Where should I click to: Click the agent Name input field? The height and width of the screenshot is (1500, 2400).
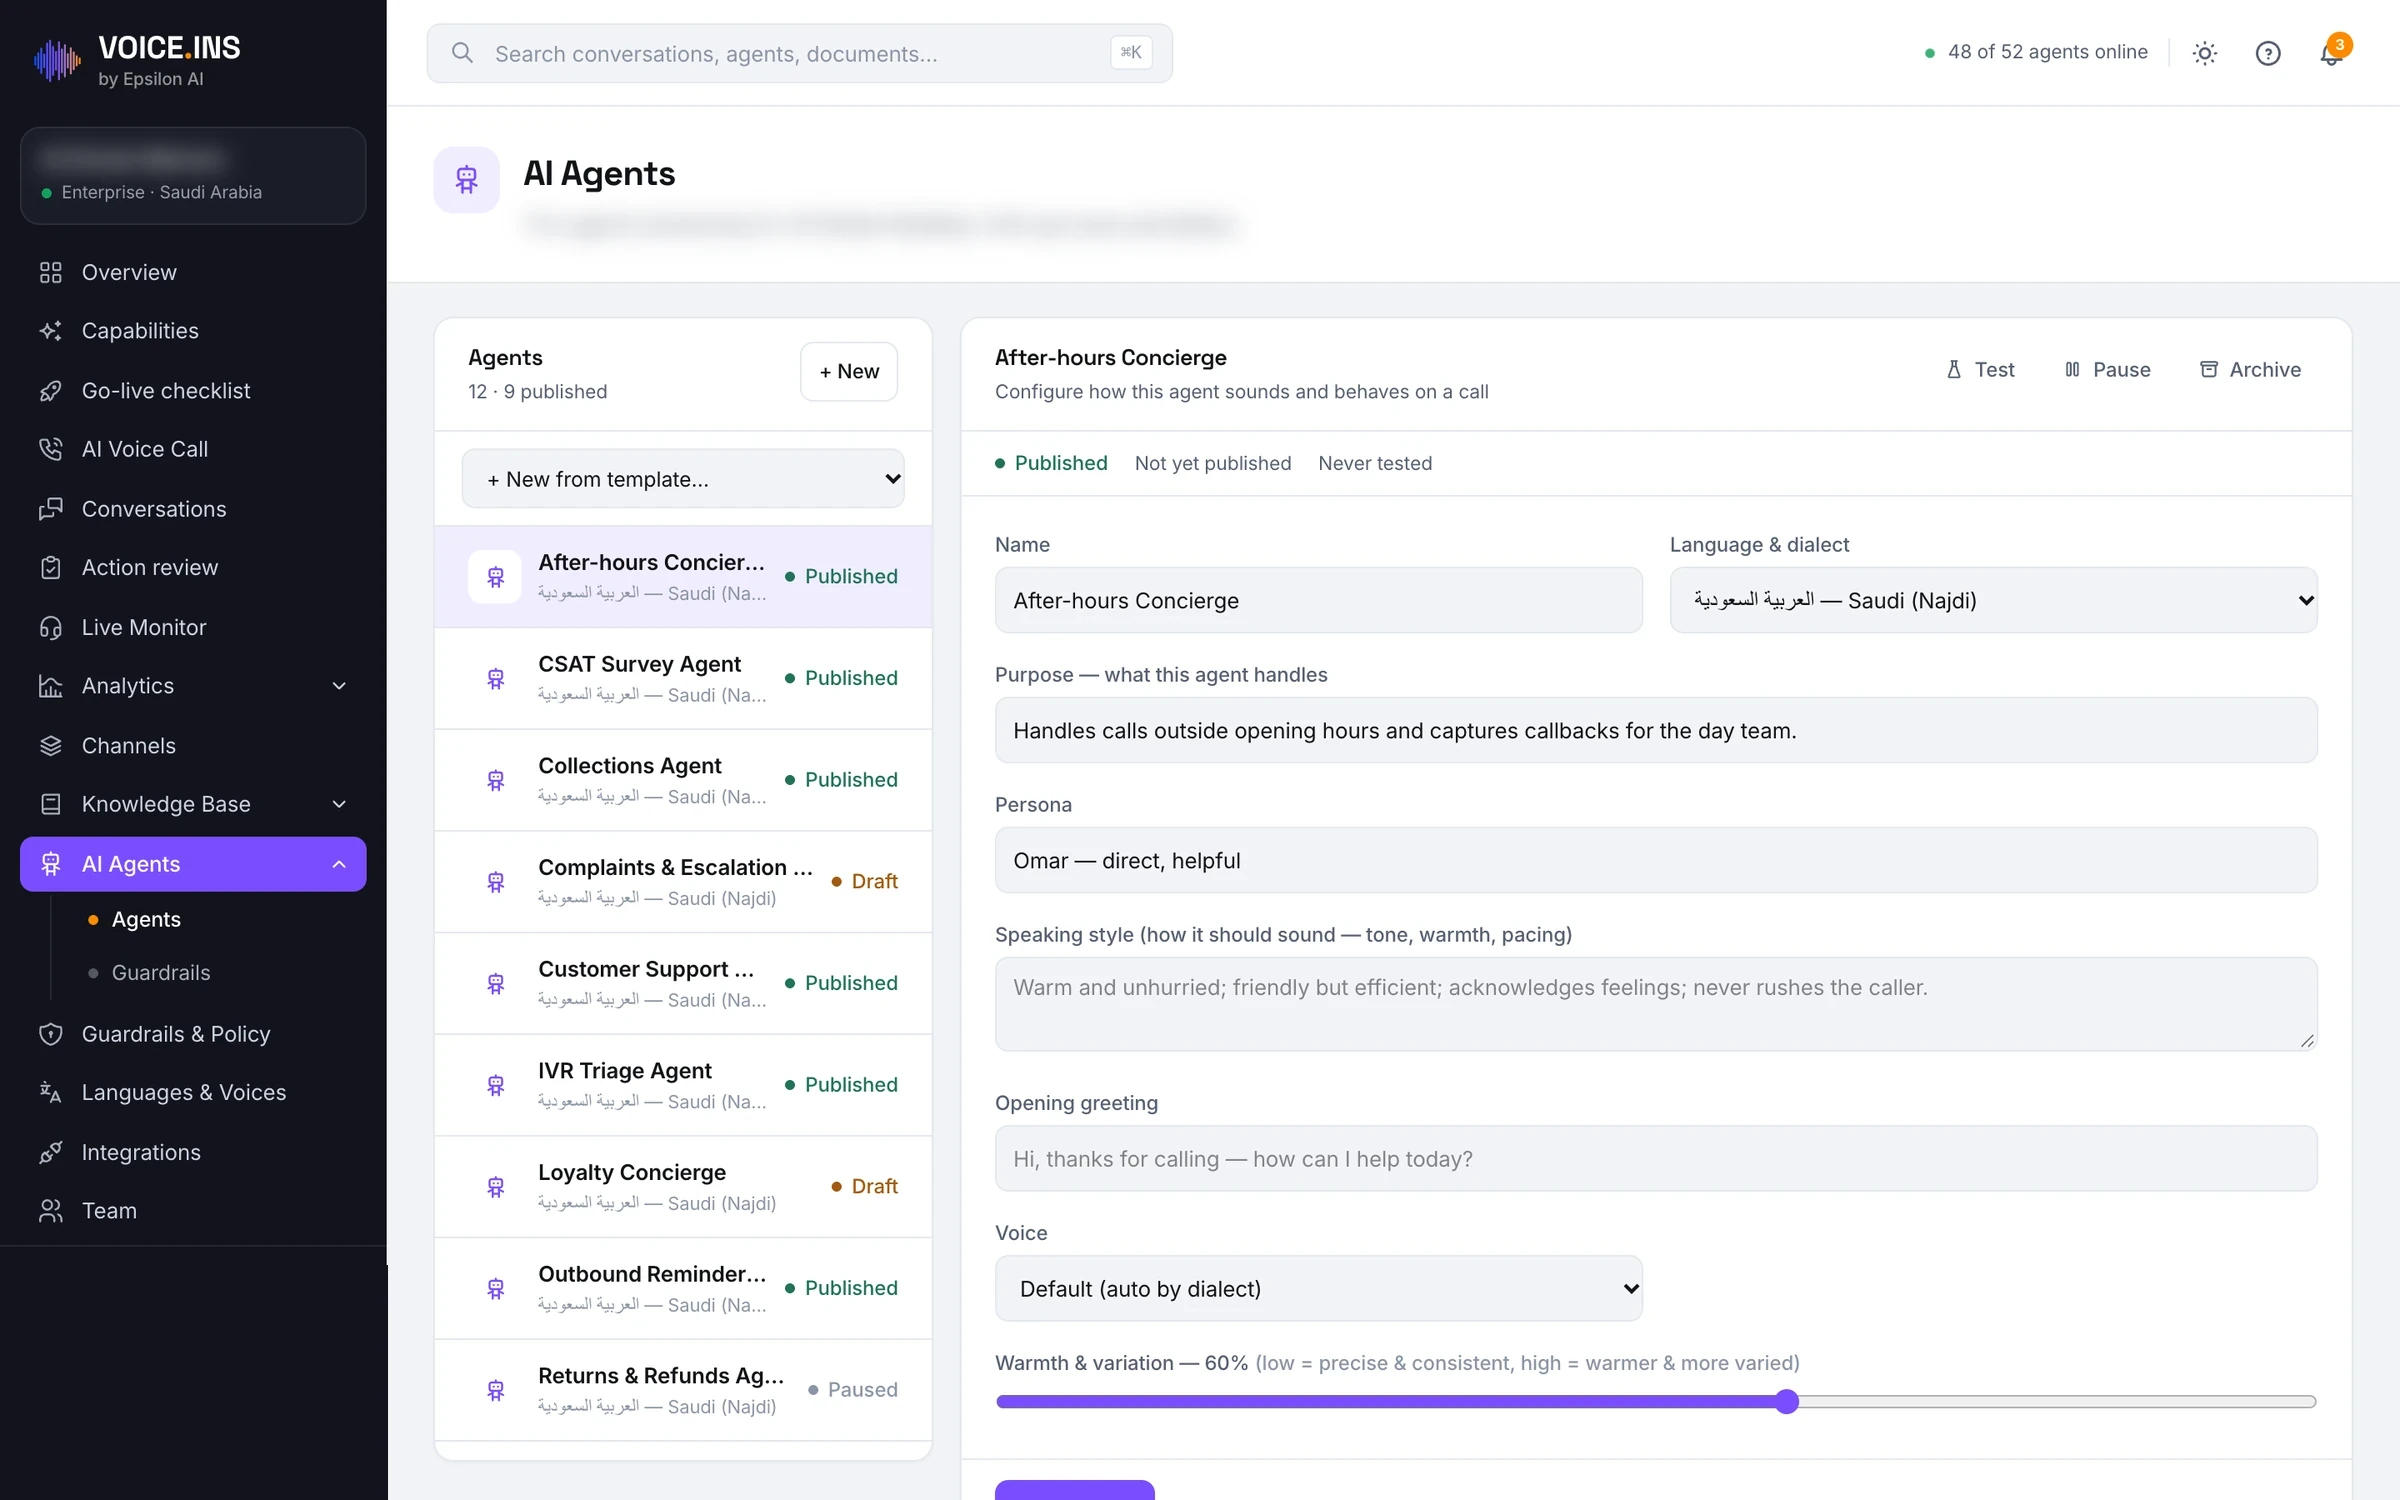pyautogui.click(x=1318, y=600)
